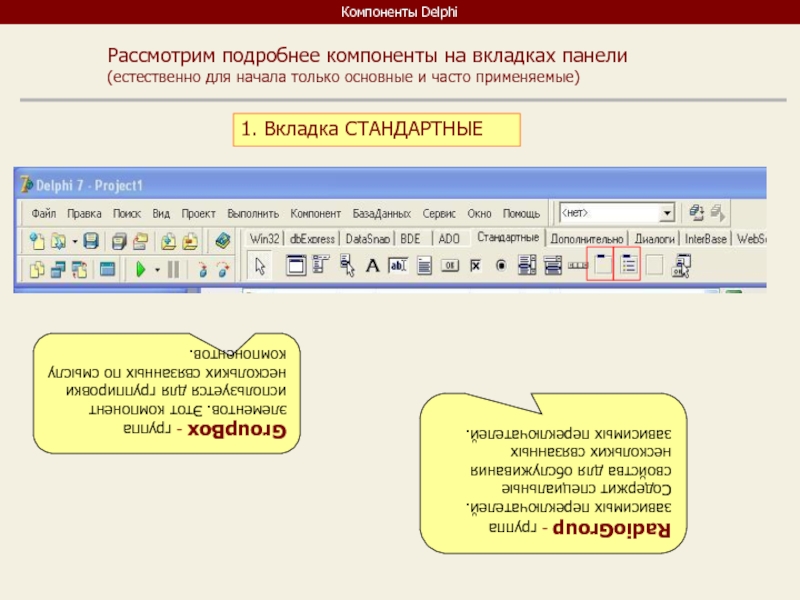Viewport: 800px width, 600px height.
Task: Open the Компонент menu
Action: pyautogui.click(x=315, y=214)
